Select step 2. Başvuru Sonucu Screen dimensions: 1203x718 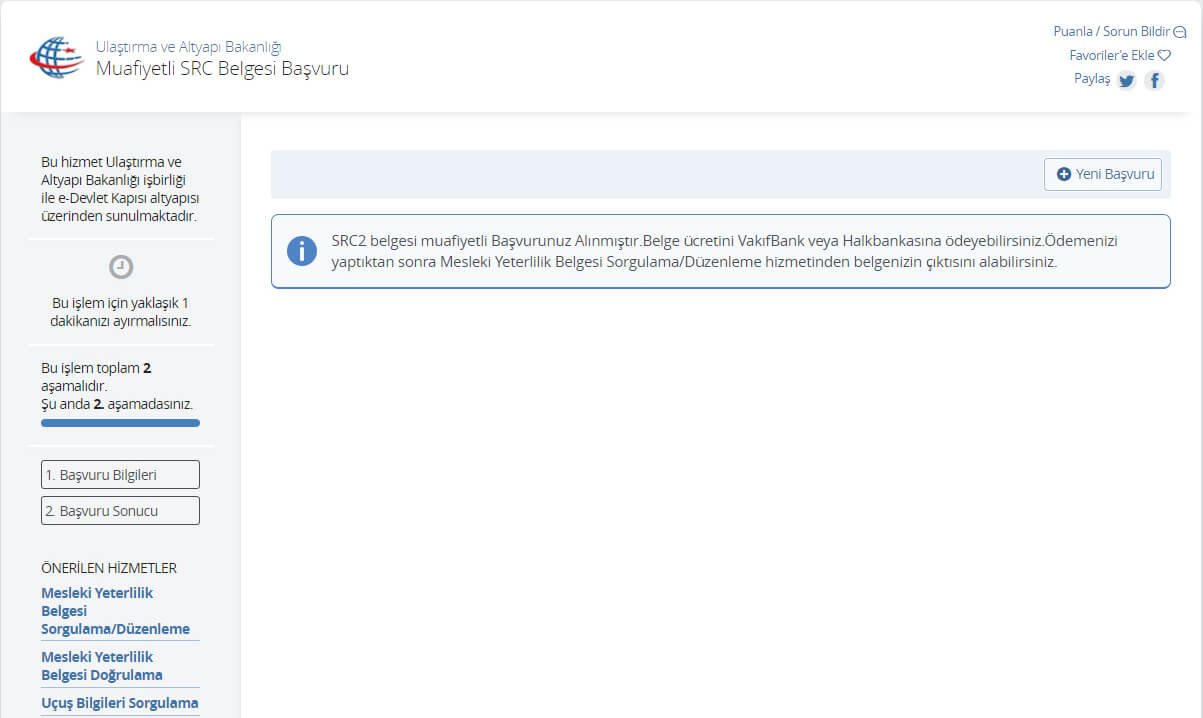tap(120, 511)
